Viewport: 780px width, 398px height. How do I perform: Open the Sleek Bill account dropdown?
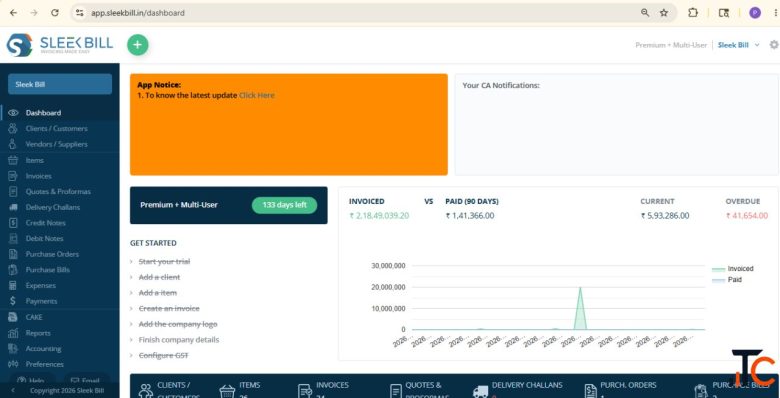(x=739, y=45)
